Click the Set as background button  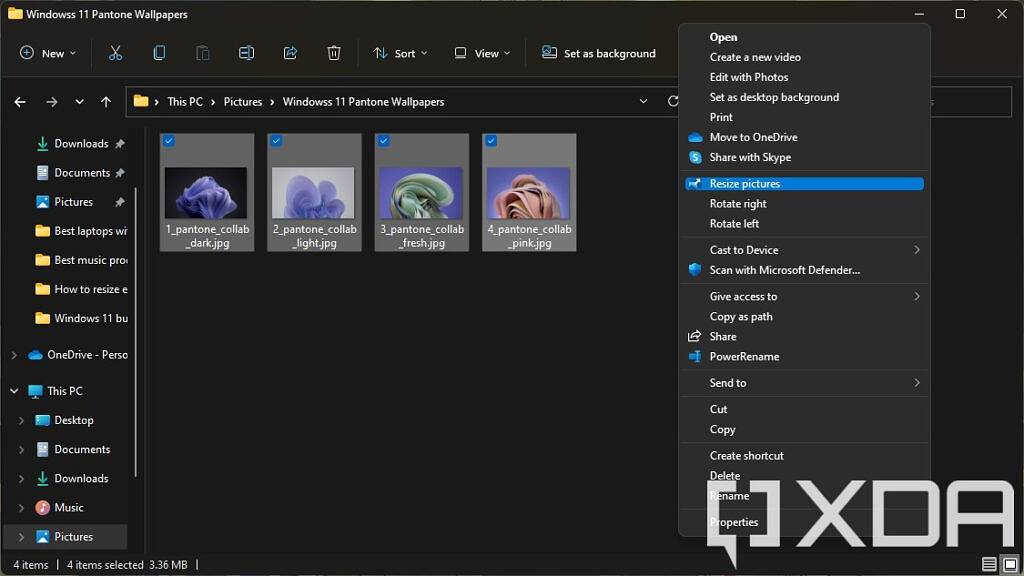pyautogui.click(x=600, y=53)
